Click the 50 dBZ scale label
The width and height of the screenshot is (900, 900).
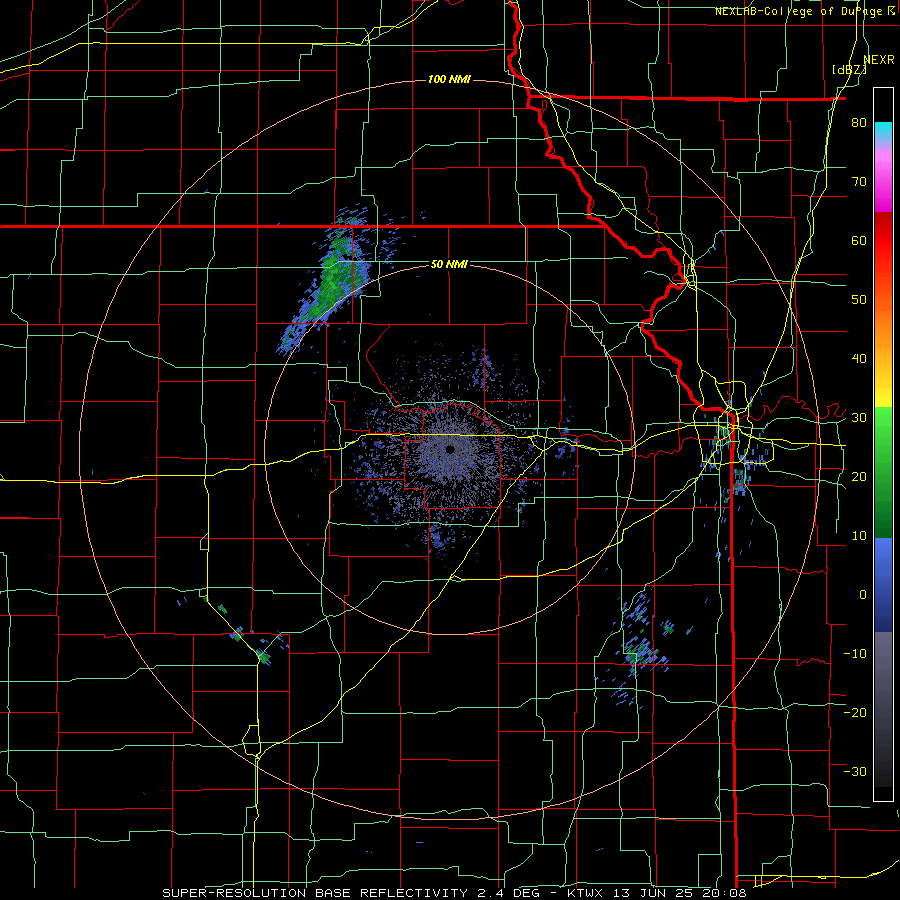click(x=859, y=300)
